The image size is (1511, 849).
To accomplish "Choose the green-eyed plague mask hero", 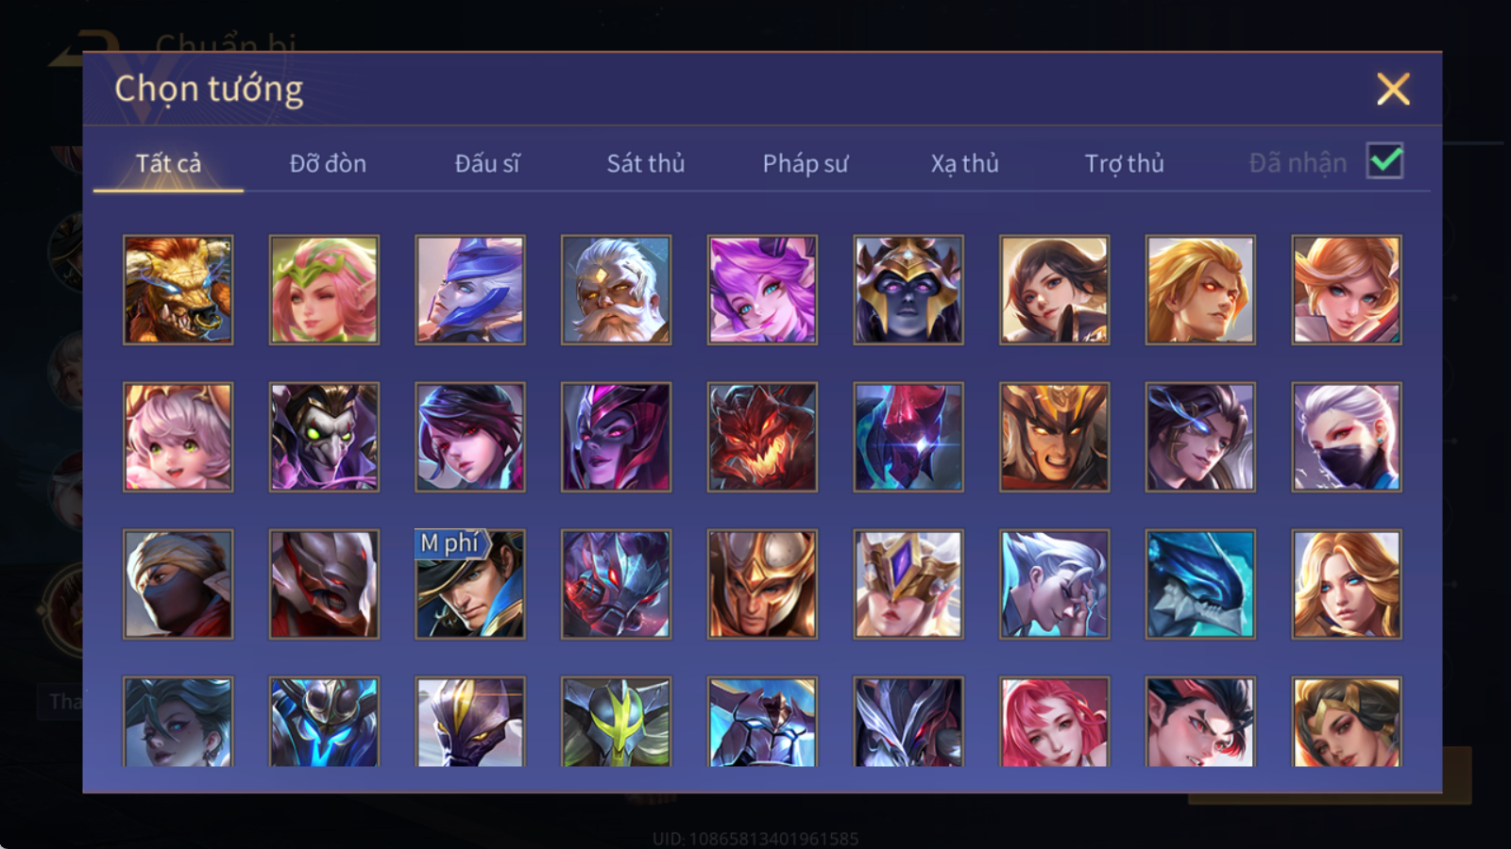I will (x=324, y=437).
